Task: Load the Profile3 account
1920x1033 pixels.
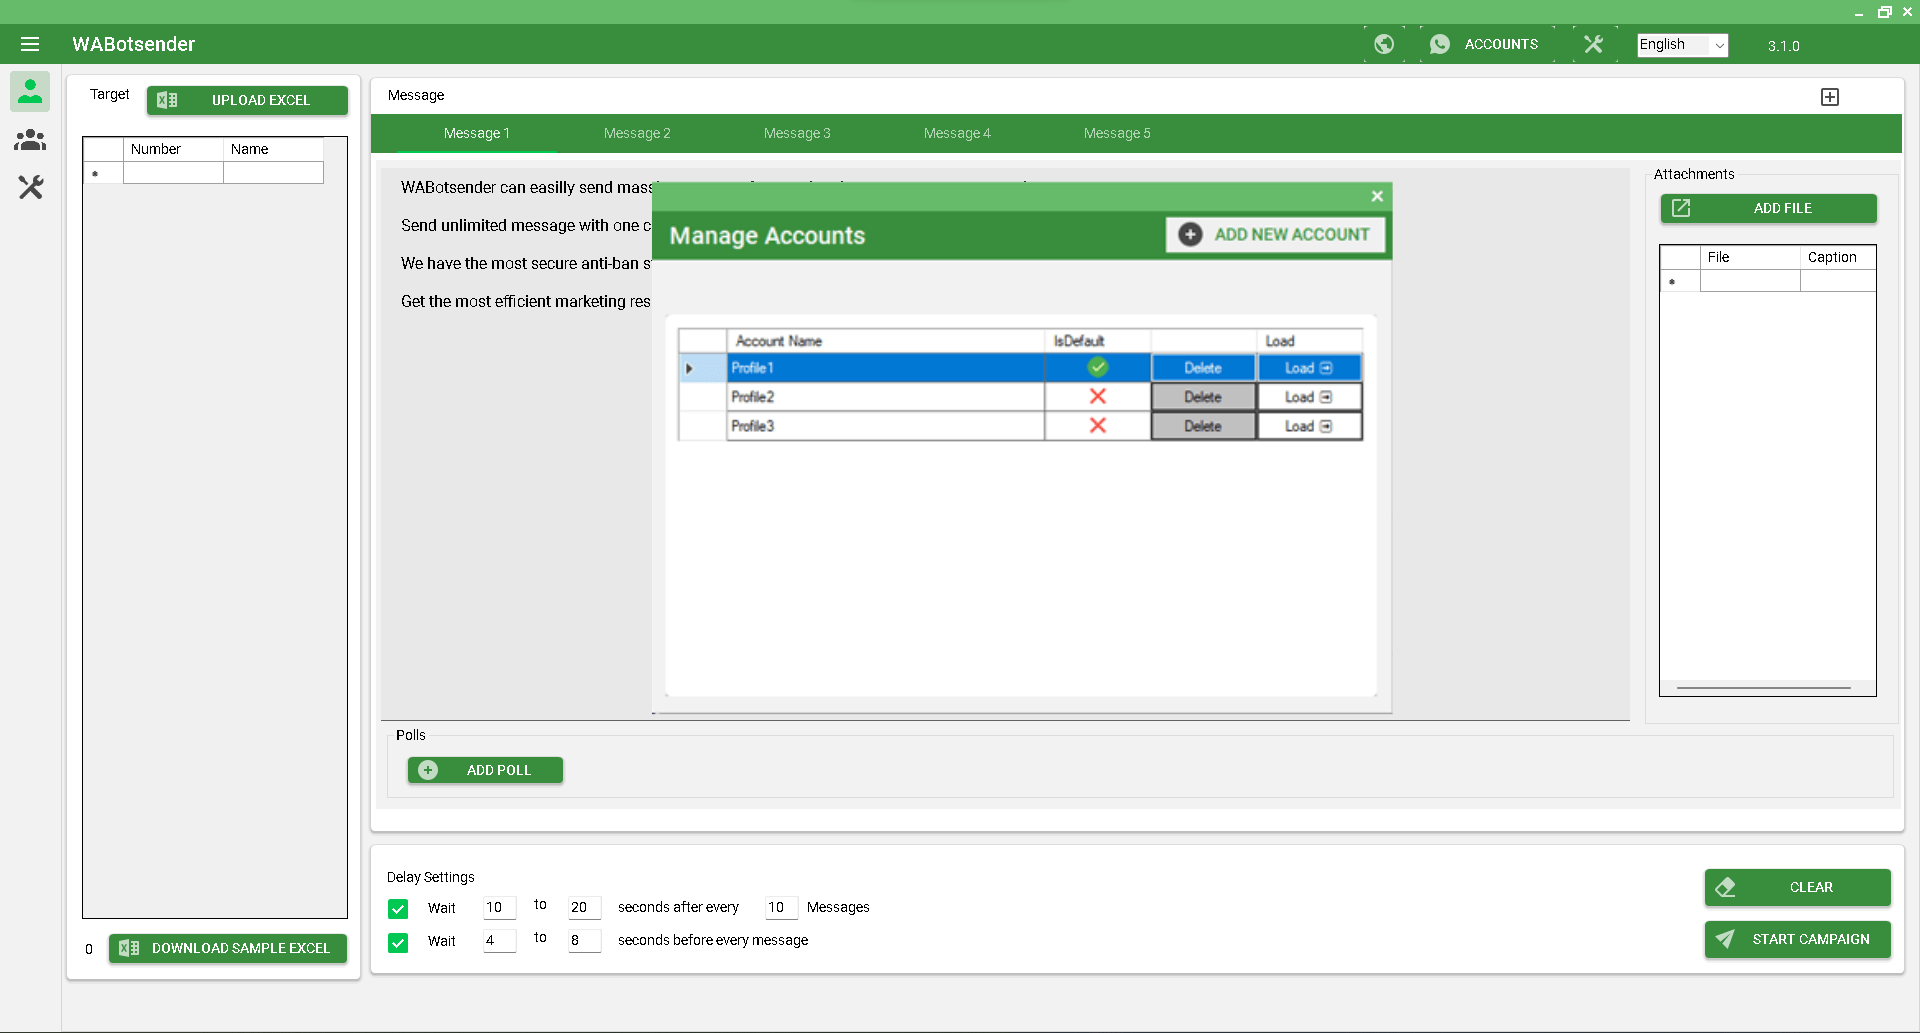Action: click(x=1308, y=426)
